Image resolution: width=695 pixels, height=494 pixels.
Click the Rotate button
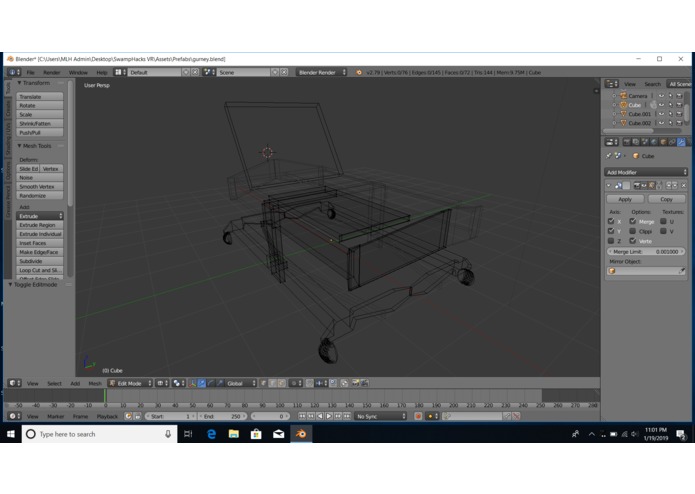coord(40,105)
